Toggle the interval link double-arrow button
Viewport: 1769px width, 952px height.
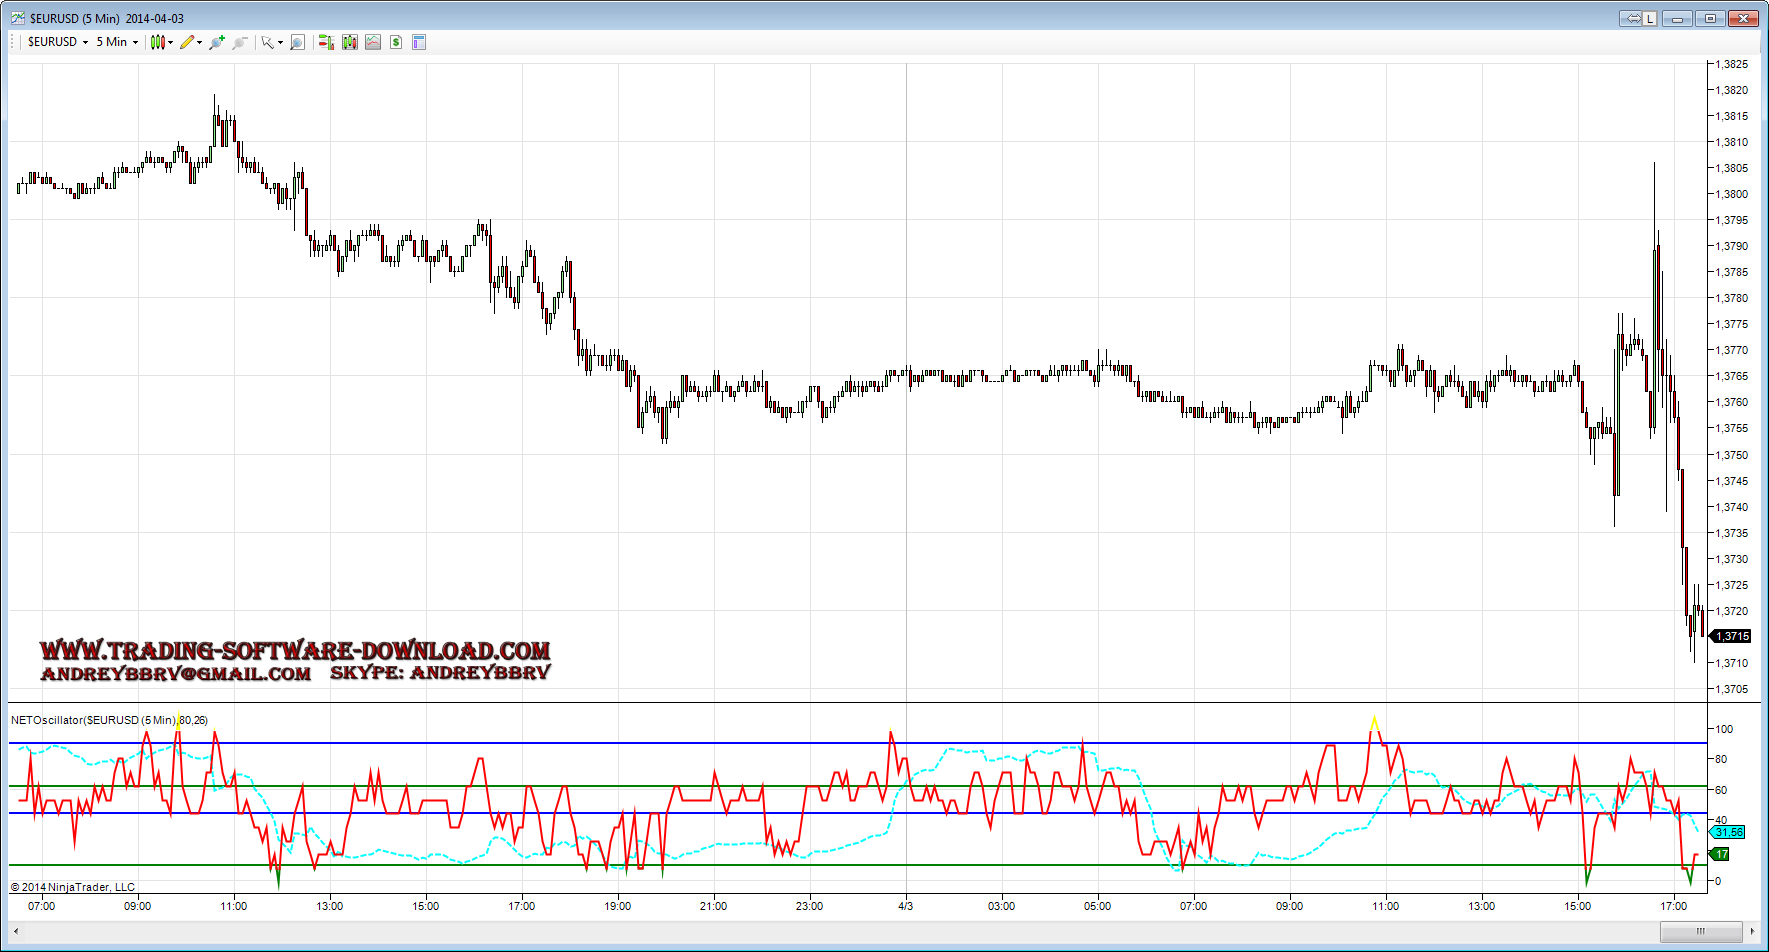(1632, 18)
